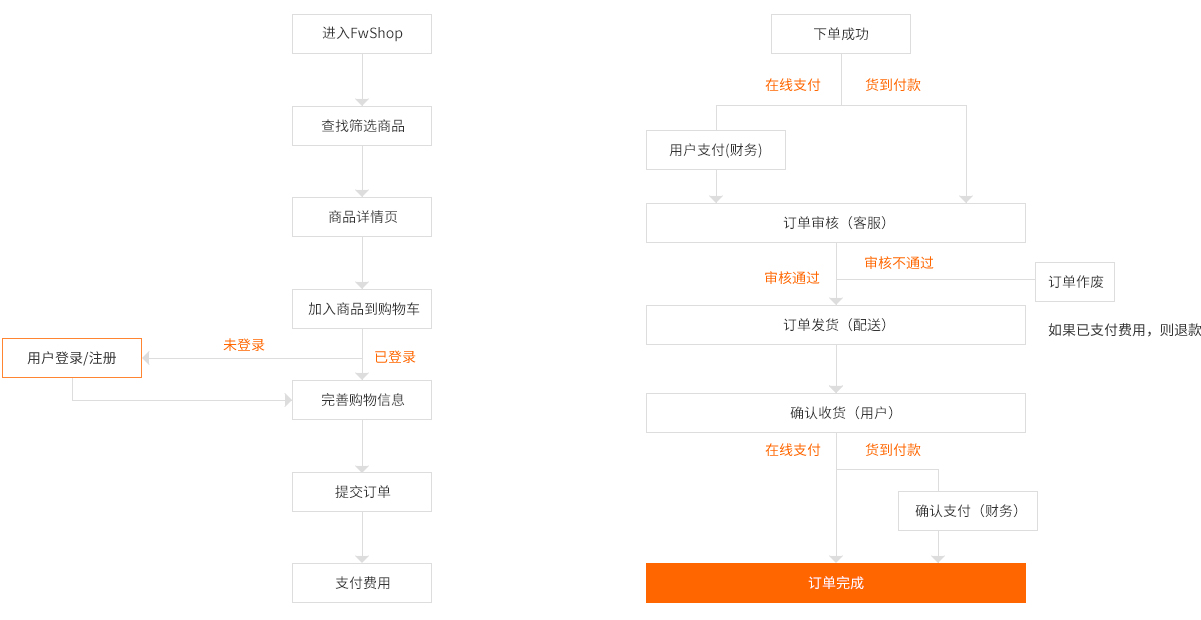1201x620 pixels.
Task: Click the 完善购物信息 step
Action: click(x=362, y=400)
